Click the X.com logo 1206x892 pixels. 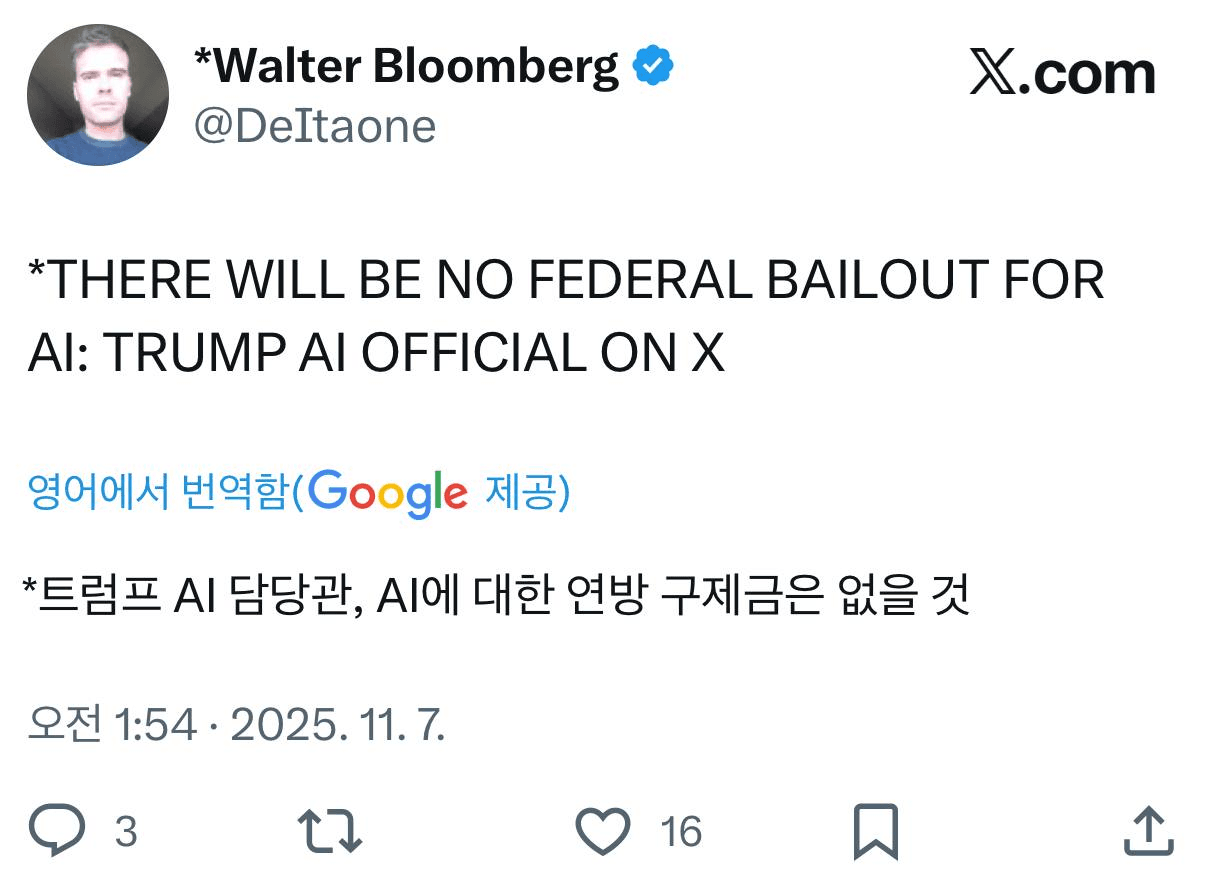[1062, 74]
